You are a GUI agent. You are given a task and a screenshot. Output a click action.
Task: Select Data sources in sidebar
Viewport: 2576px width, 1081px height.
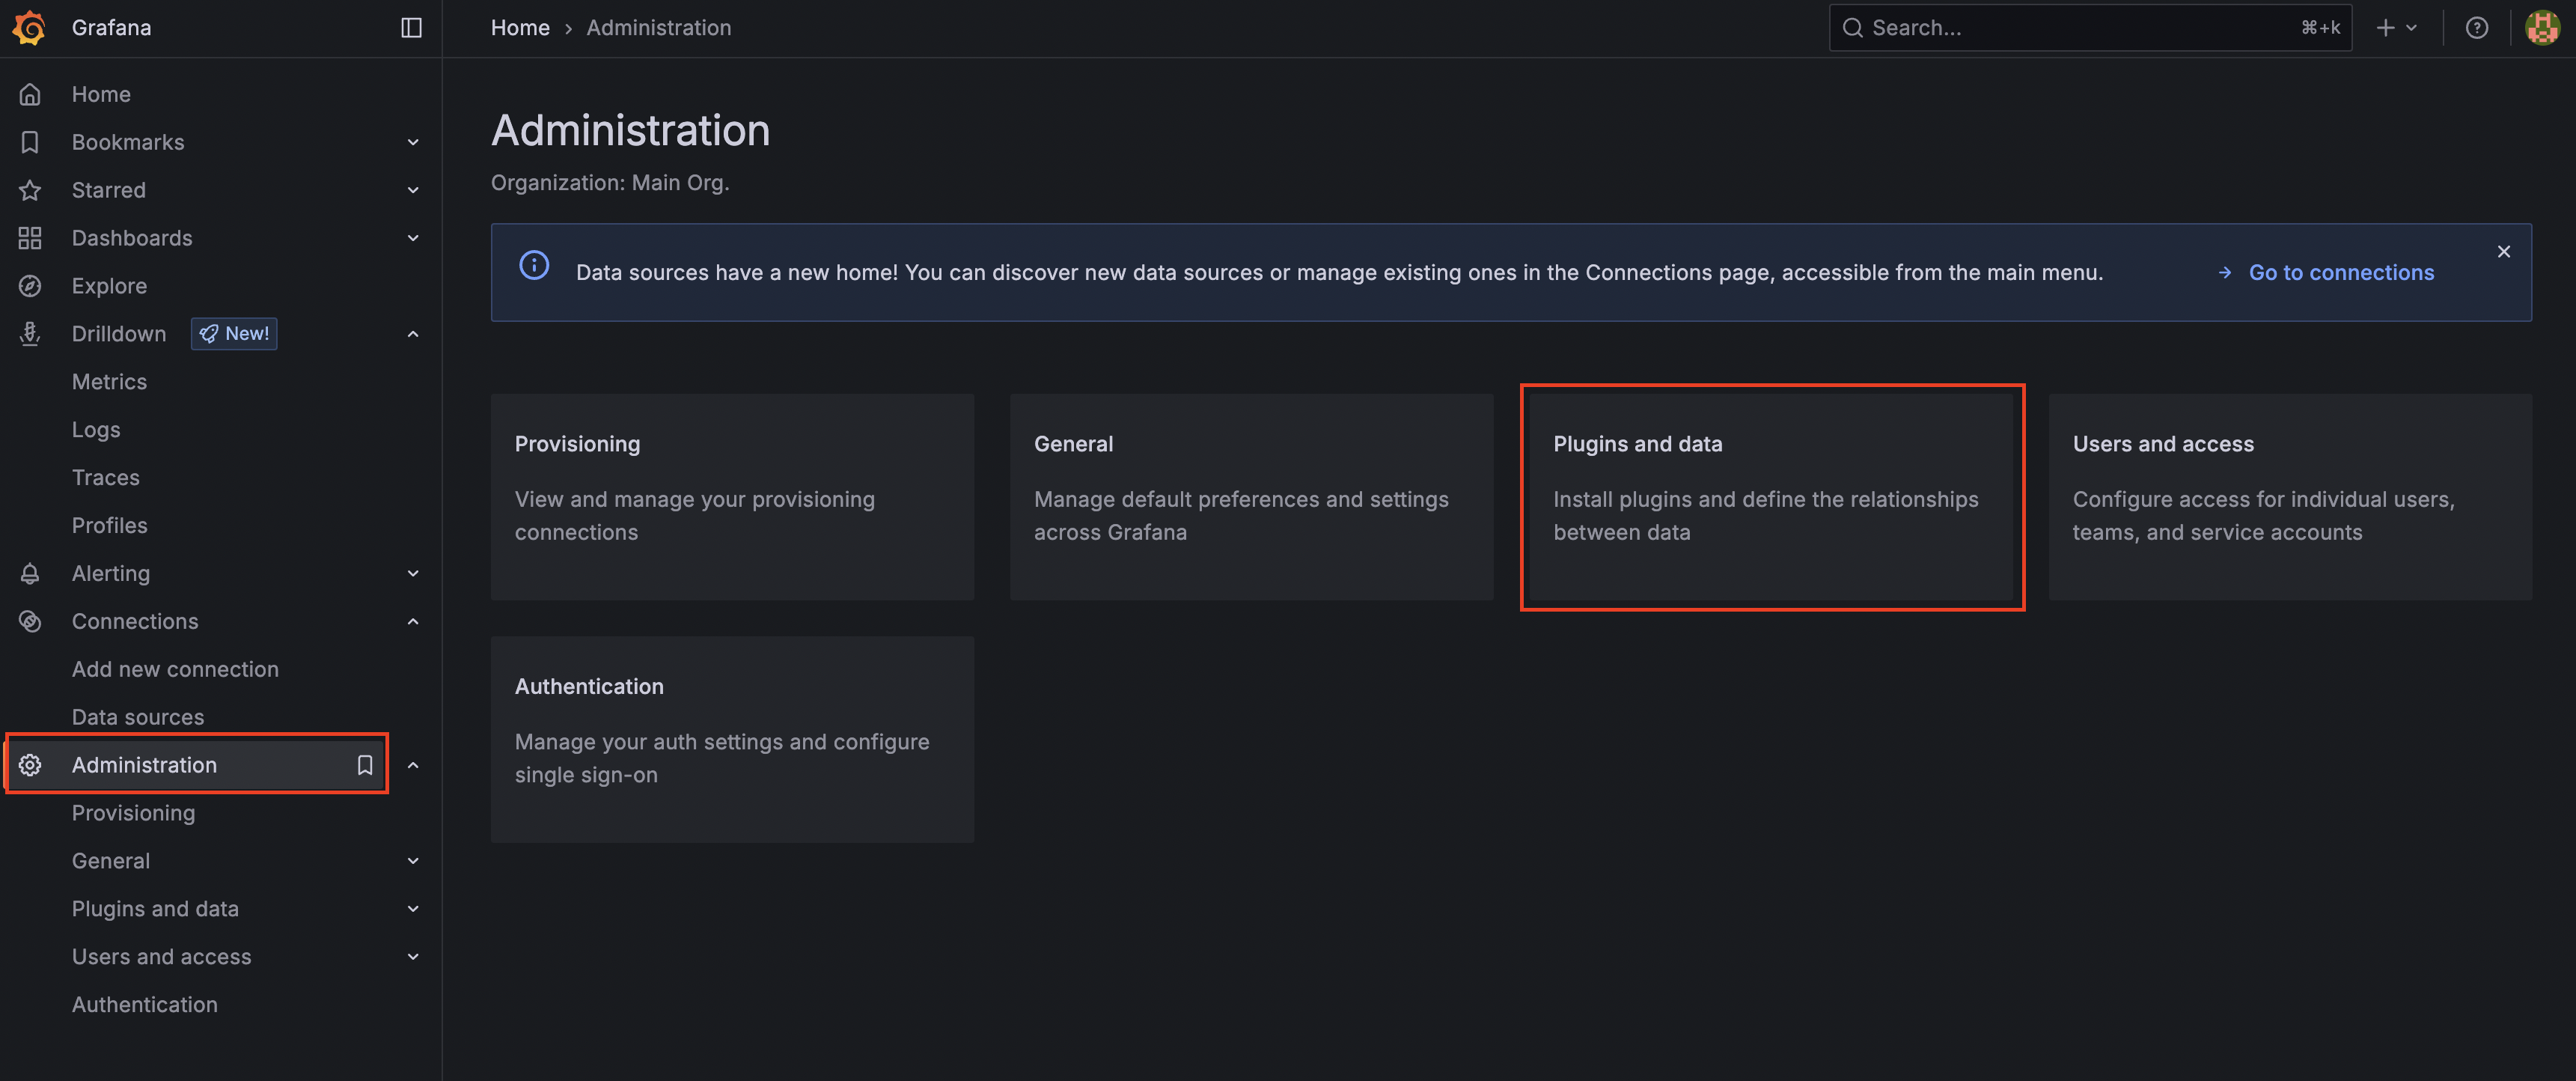click(138, 717)
